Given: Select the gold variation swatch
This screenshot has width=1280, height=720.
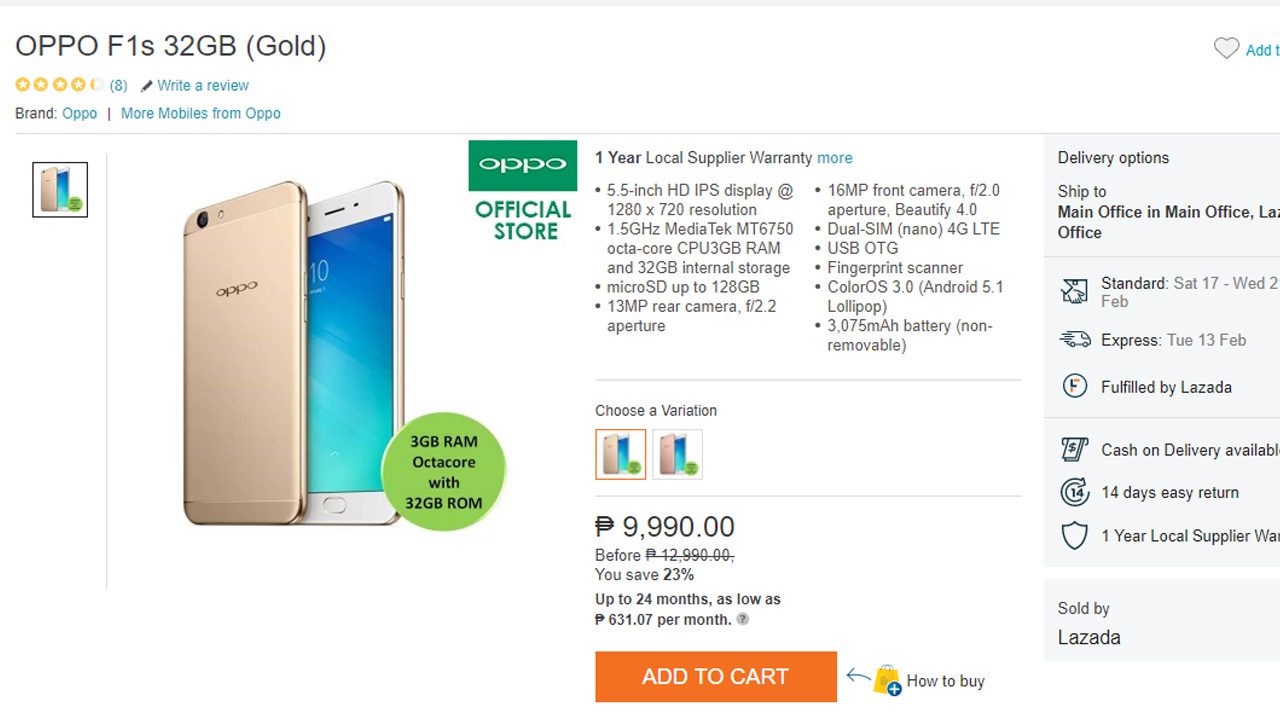Looking at the screenshot, I should coord(620,453).
